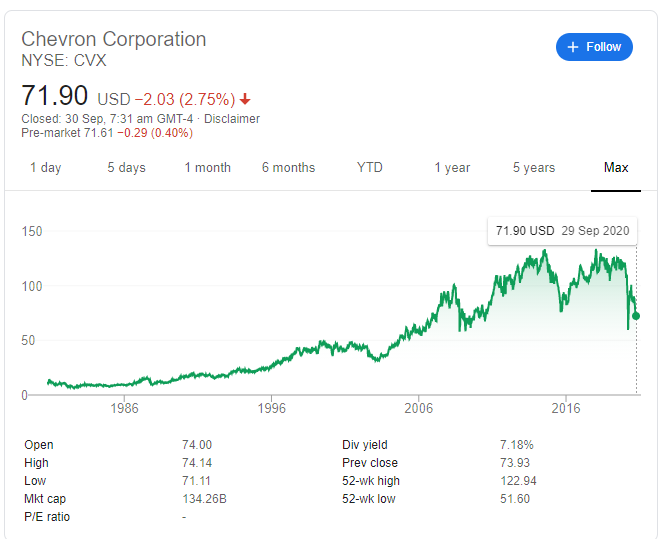
Task: Click the Chevron Corporation title
Action: pos(114,39)
